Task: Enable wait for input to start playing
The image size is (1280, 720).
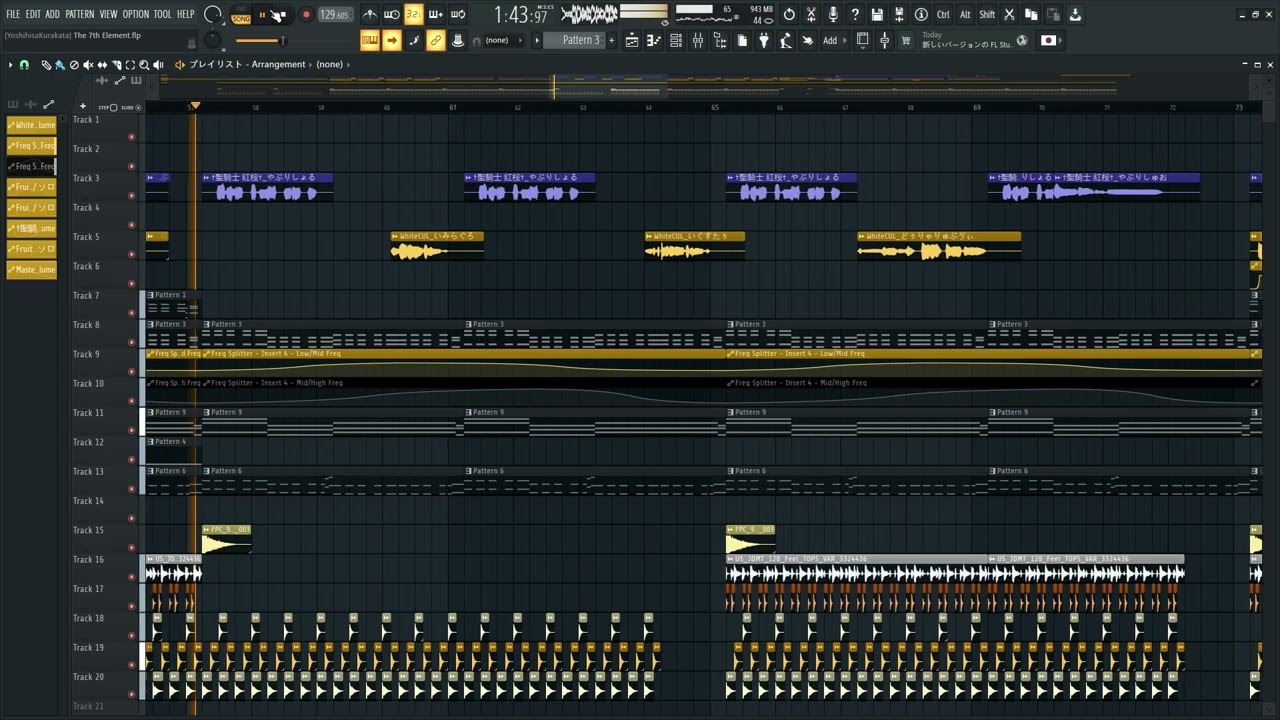Action: point(392,14)
